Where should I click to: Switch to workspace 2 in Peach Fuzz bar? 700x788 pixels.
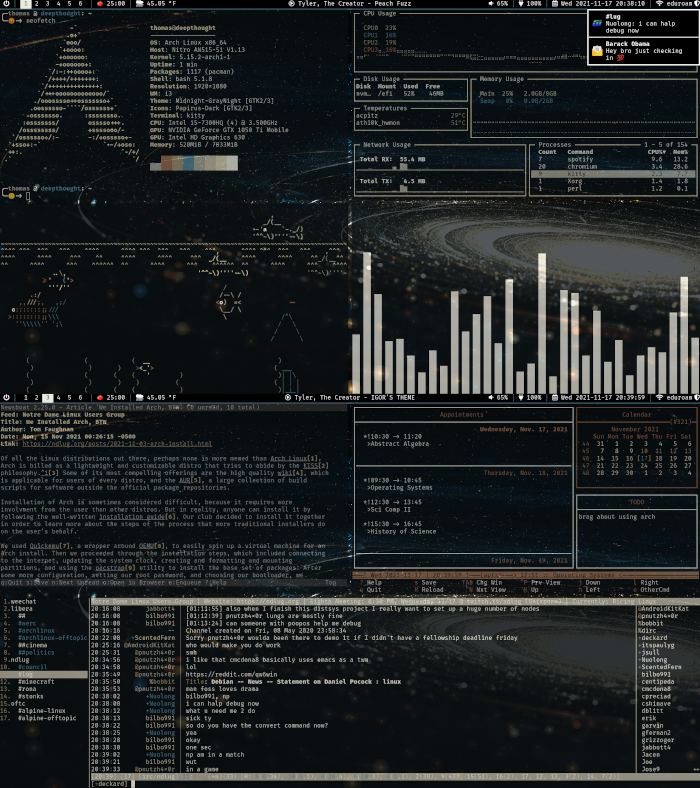coord(36,4)
